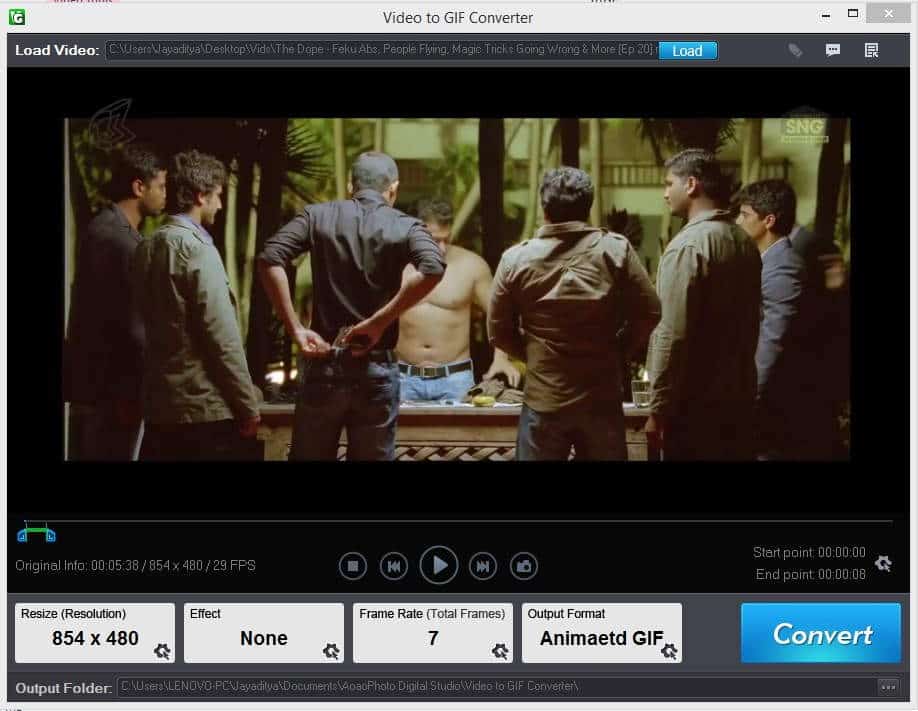Take a snapshot with camera icon
The image size is (918, 711).
coord(523,566)
